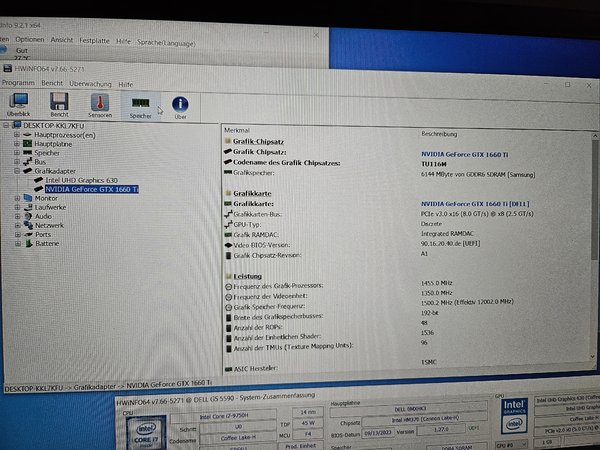The width and height of the screenshot is (600, 450).
Task: Open the Programm menu in HWiNFO64
Action: (x=18, y=83)
